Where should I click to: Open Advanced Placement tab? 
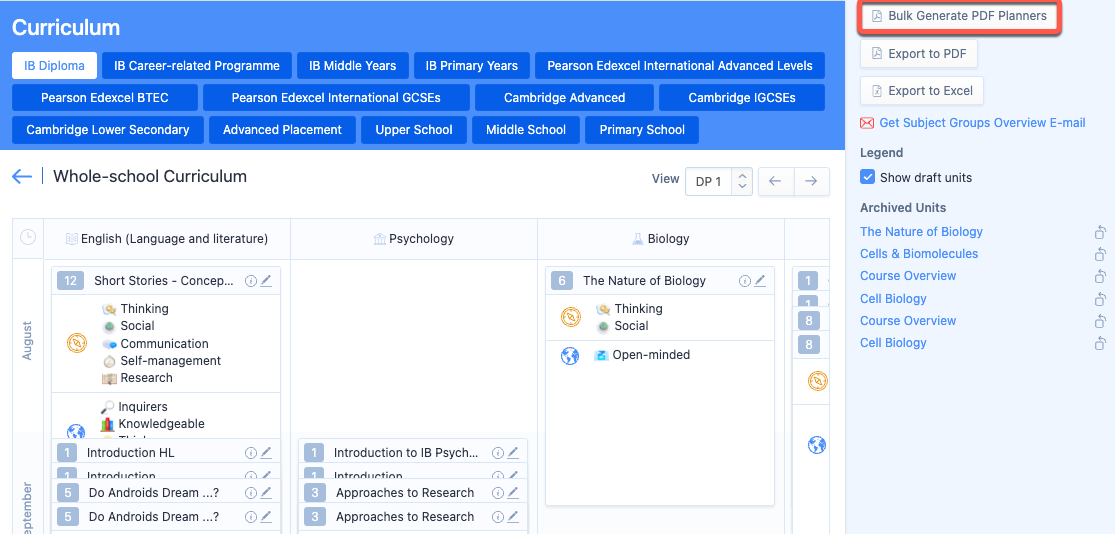pos(282,129)
